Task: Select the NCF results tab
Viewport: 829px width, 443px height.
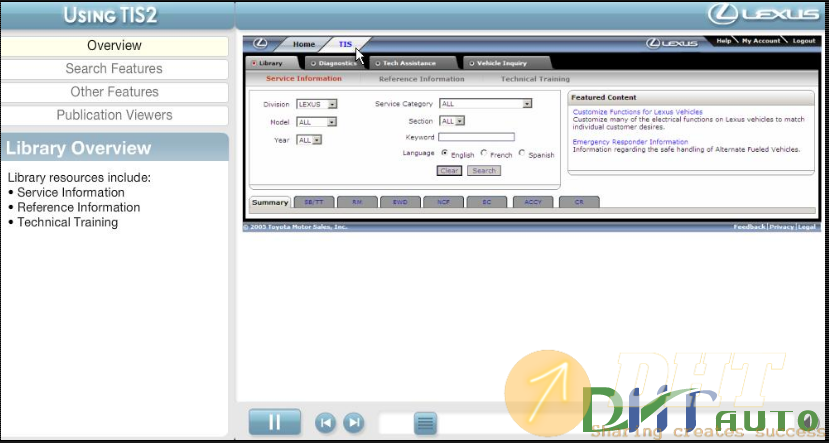Action: click(x=444, y=202)
